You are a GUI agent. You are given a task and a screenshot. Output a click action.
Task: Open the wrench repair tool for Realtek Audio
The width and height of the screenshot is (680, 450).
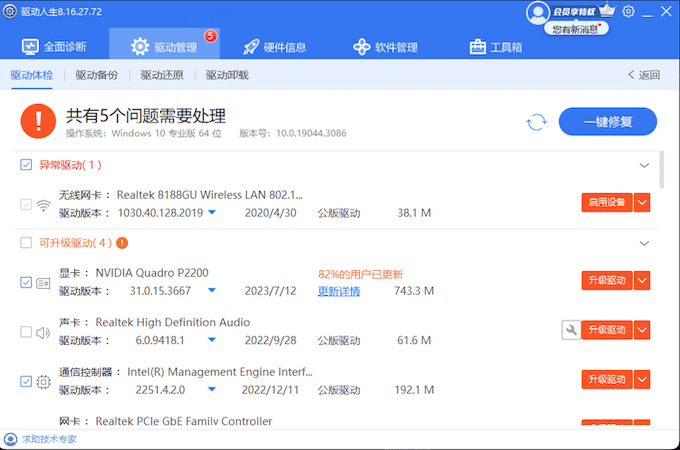pyautogui.click(x=571, y=330)
